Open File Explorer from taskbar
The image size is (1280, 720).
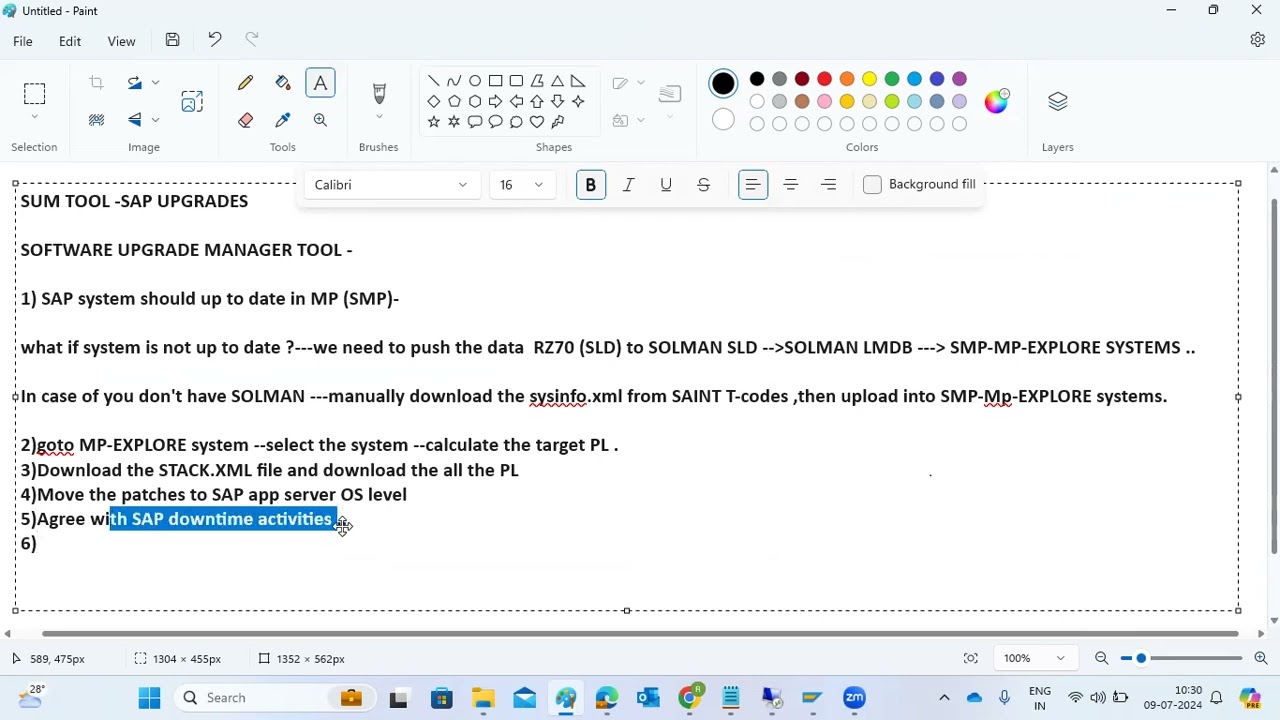coord(483,697)
